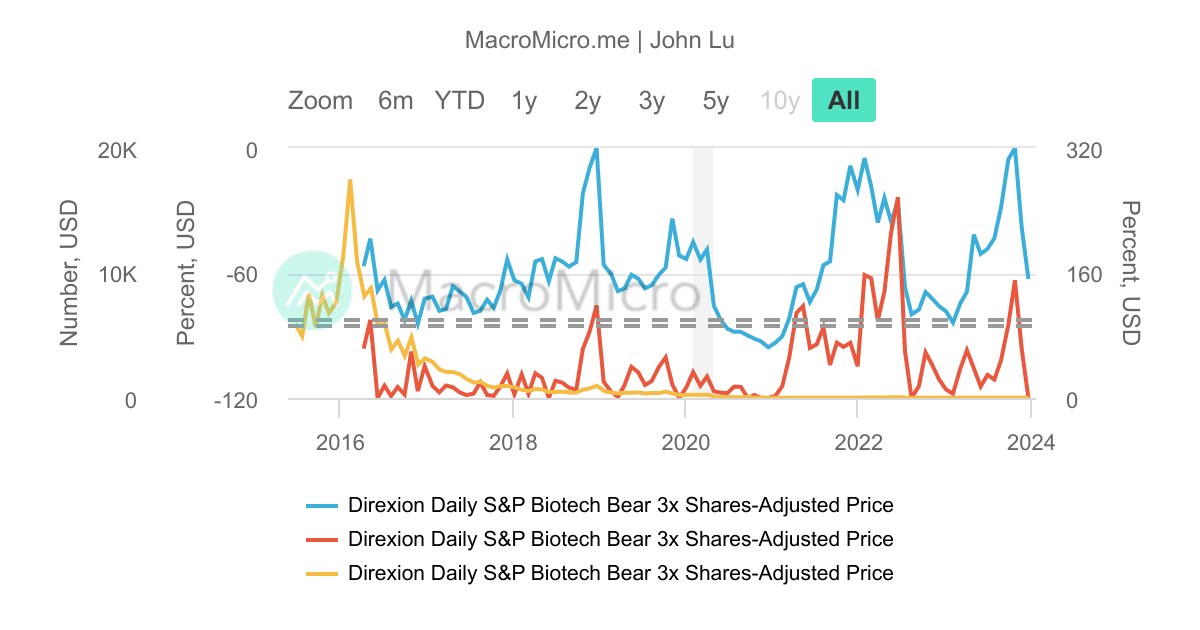The image size is (1200, 630).
Task: Click the blue legend line marker
Action: click(x=322, y=505)
